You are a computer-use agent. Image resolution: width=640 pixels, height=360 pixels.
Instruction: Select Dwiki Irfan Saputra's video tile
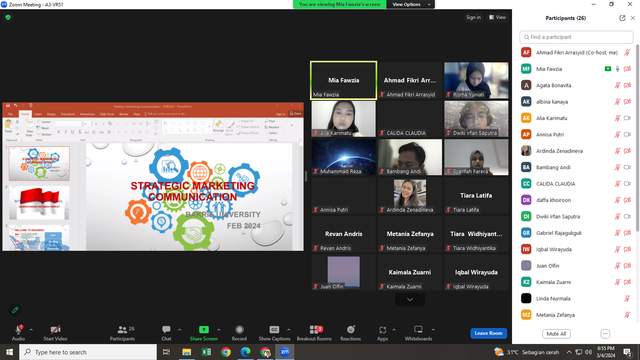(x=476, y=119)
